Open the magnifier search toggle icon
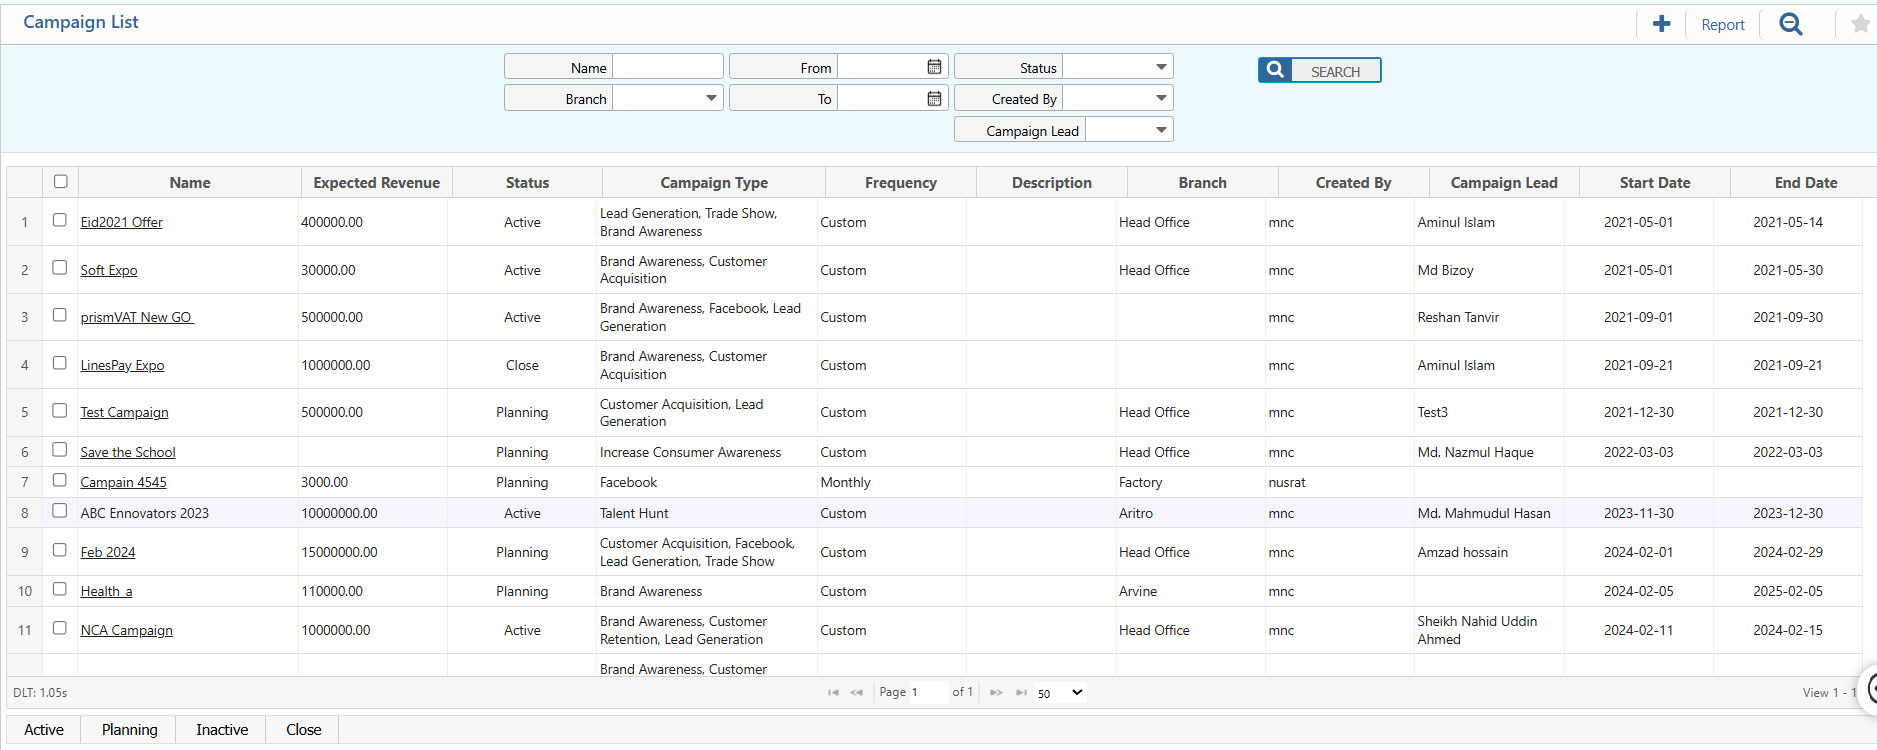The width and height of the screenshot is (1877, 750). pyautogui.click(x=1791, y=24)
